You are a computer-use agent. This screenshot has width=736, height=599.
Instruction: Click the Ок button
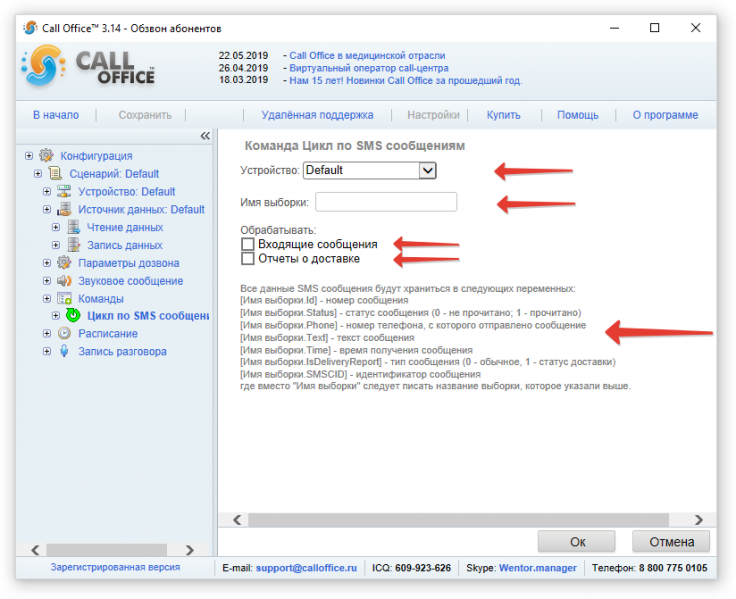(x=577, y=542)
